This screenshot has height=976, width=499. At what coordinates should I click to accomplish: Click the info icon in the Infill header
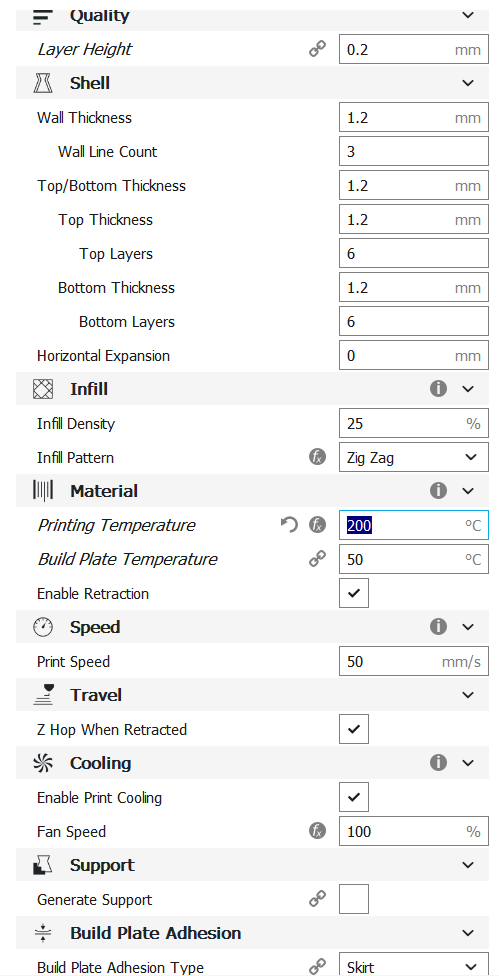click(x=438, y=389)
